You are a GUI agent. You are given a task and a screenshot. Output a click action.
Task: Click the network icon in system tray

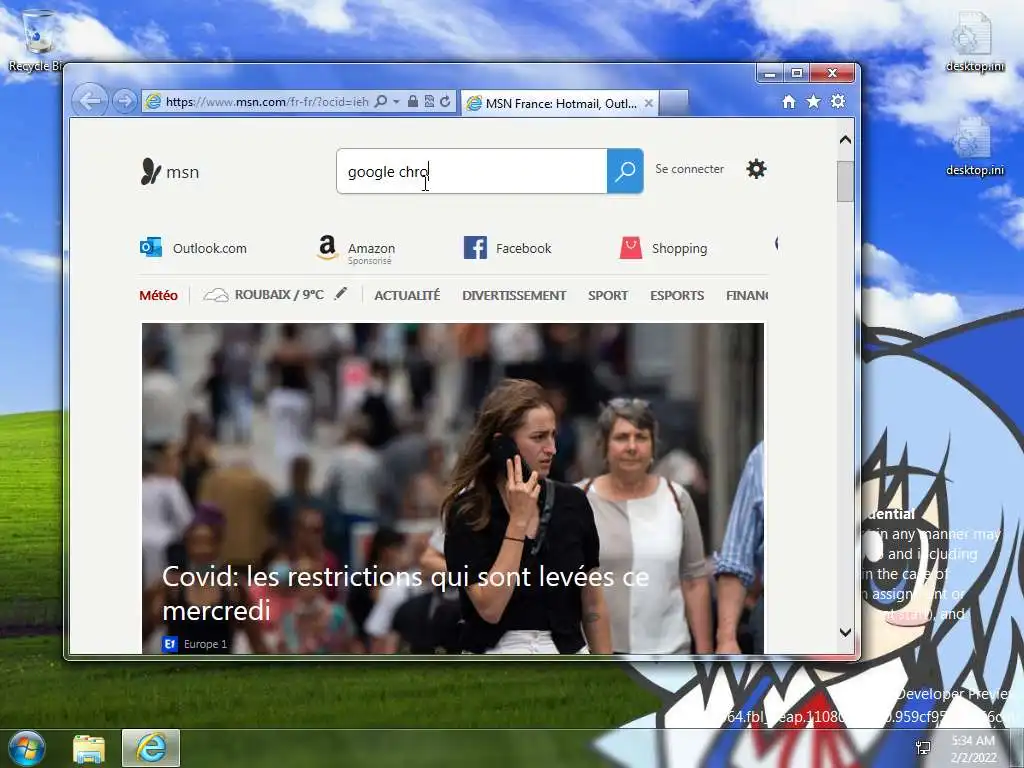click(x=923, y=748)
